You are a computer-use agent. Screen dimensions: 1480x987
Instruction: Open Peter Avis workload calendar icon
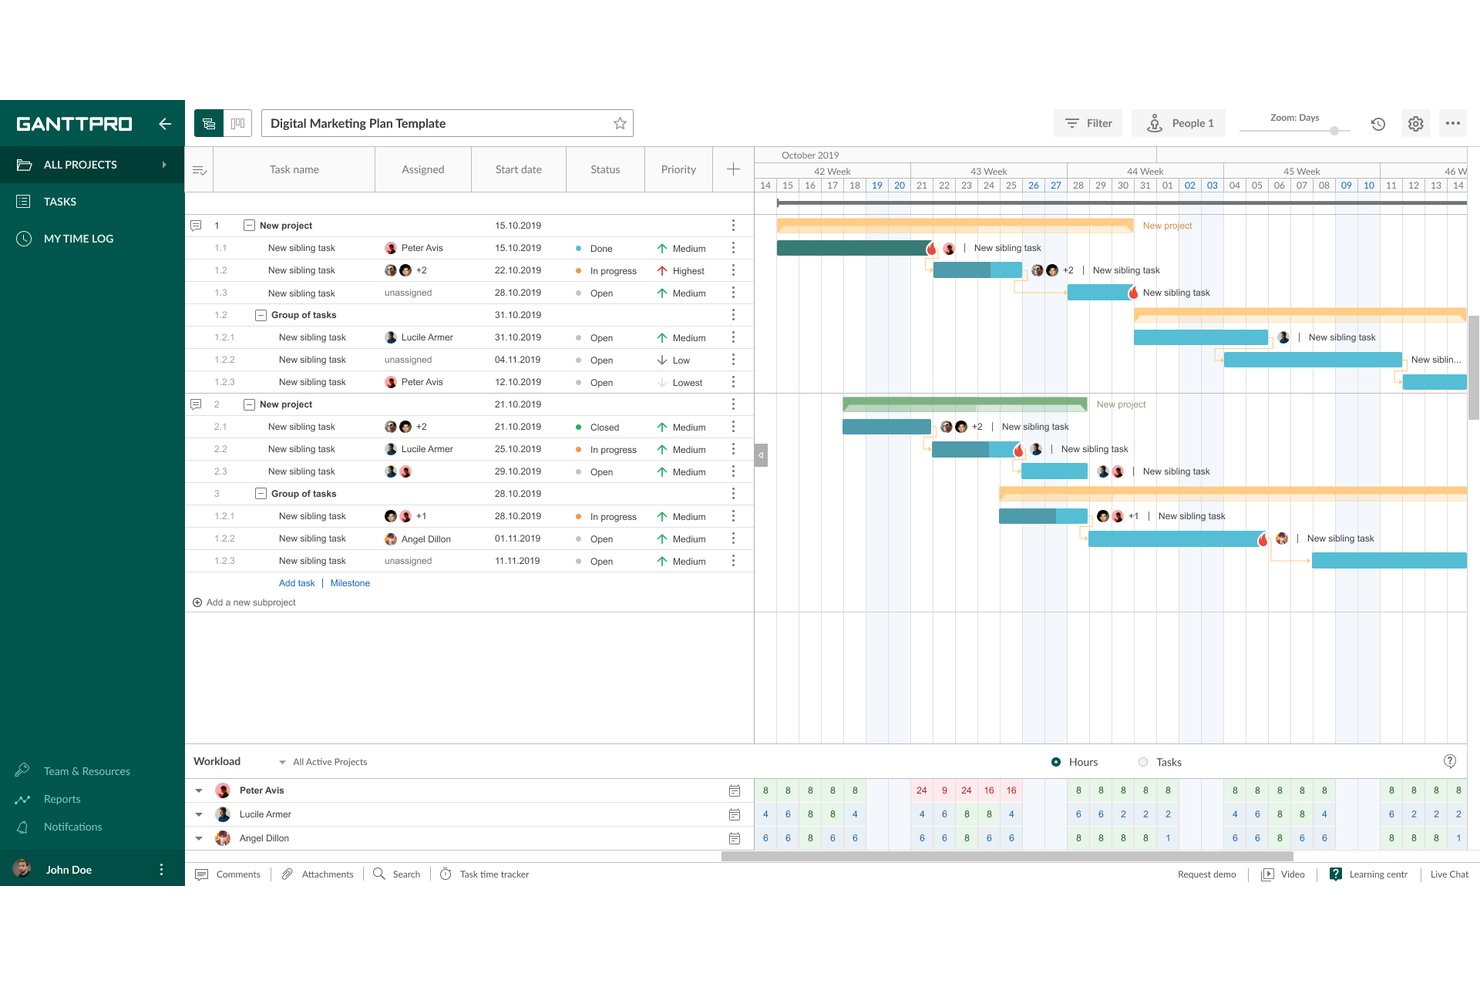(734, 790)
